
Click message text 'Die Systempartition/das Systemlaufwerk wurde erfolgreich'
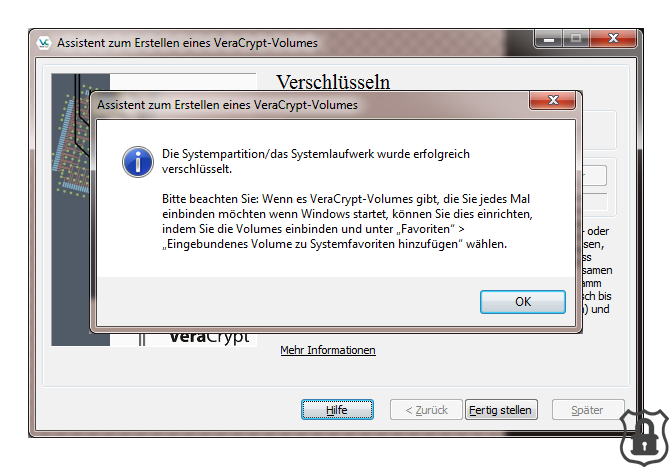point(316,154)
